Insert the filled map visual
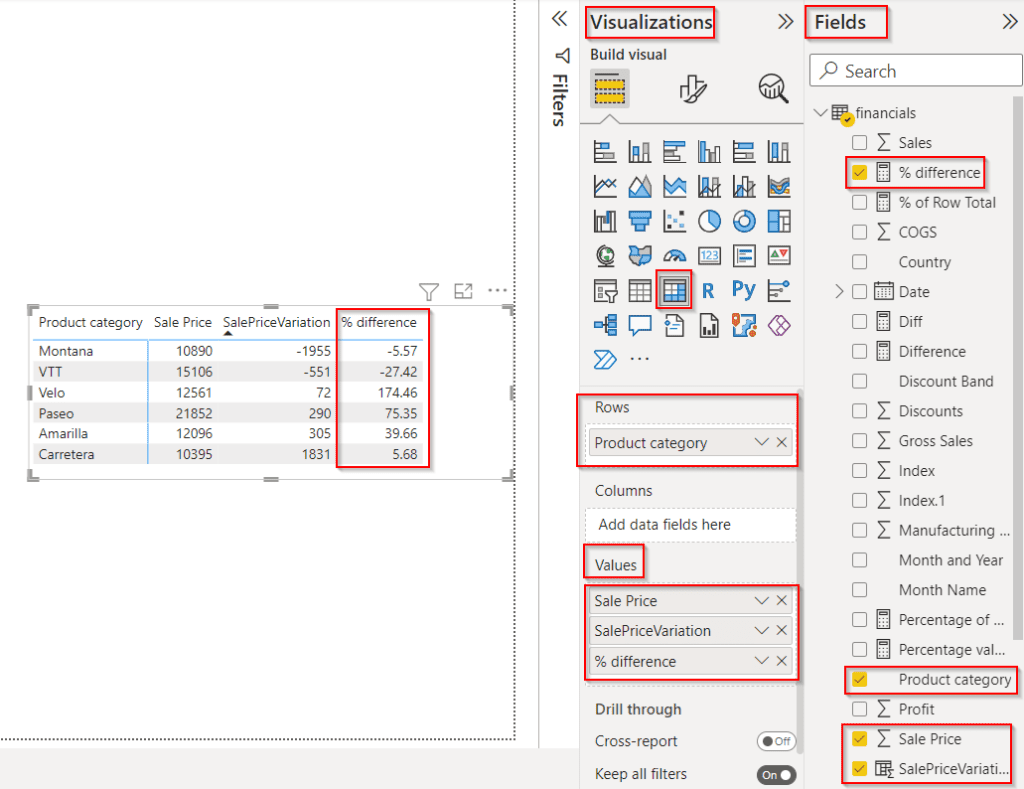Image resolution: width=1024 pixels, height=789 pixels. [639, 255]
